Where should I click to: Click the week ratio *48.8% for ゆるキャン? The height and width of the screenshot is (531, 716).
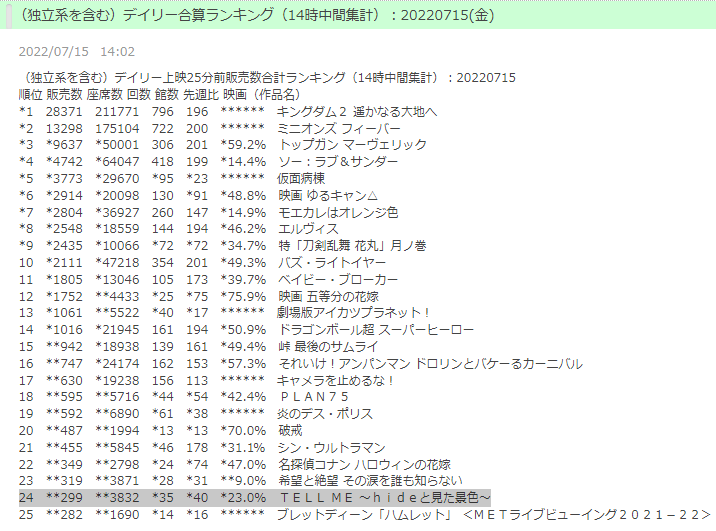click(x=243, y=195)
